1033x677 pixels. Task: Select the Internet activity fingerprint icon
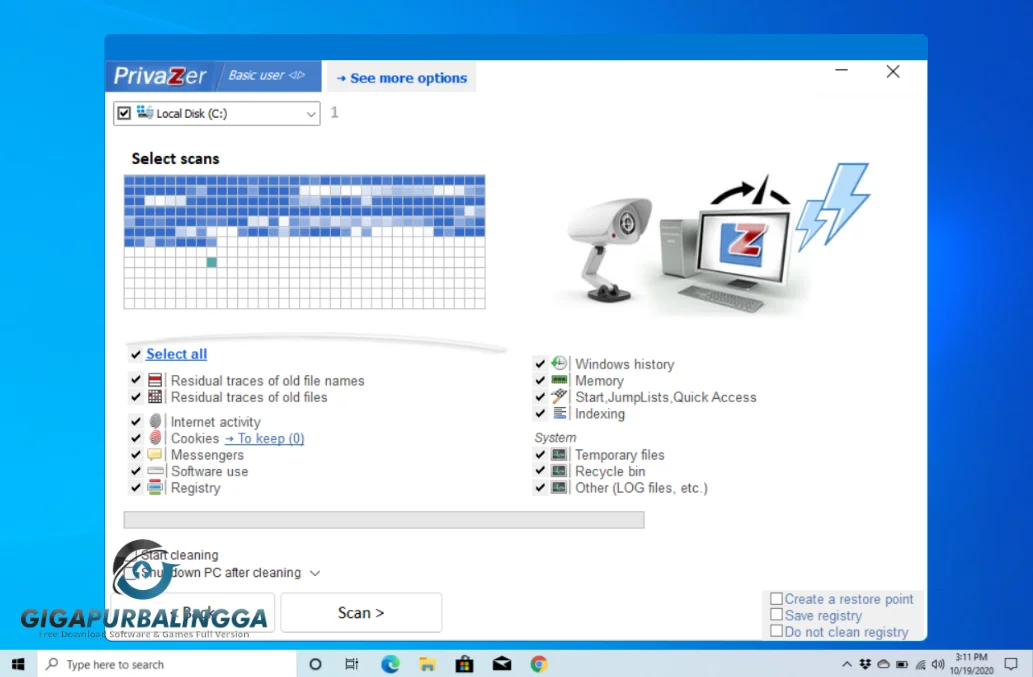tap(153, 421)
